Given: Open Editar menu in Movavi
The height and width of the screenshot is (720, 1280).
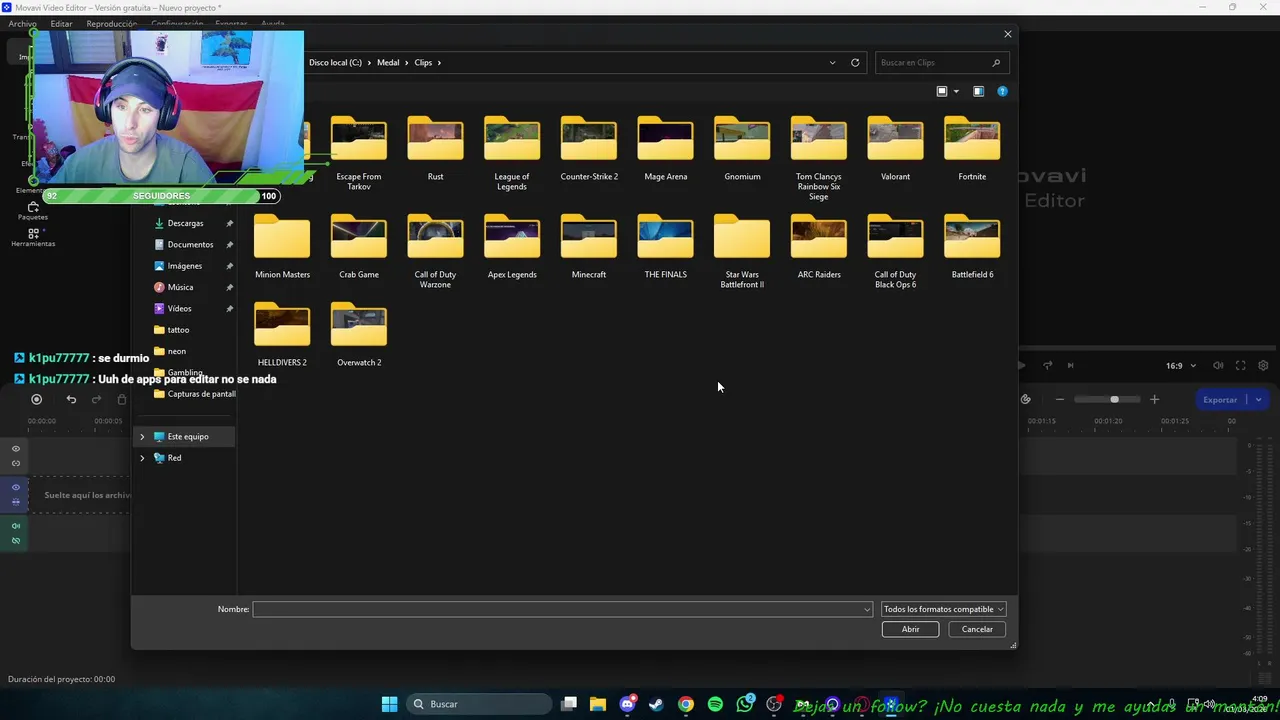Looking at the screenshot, I should point(61,24).
